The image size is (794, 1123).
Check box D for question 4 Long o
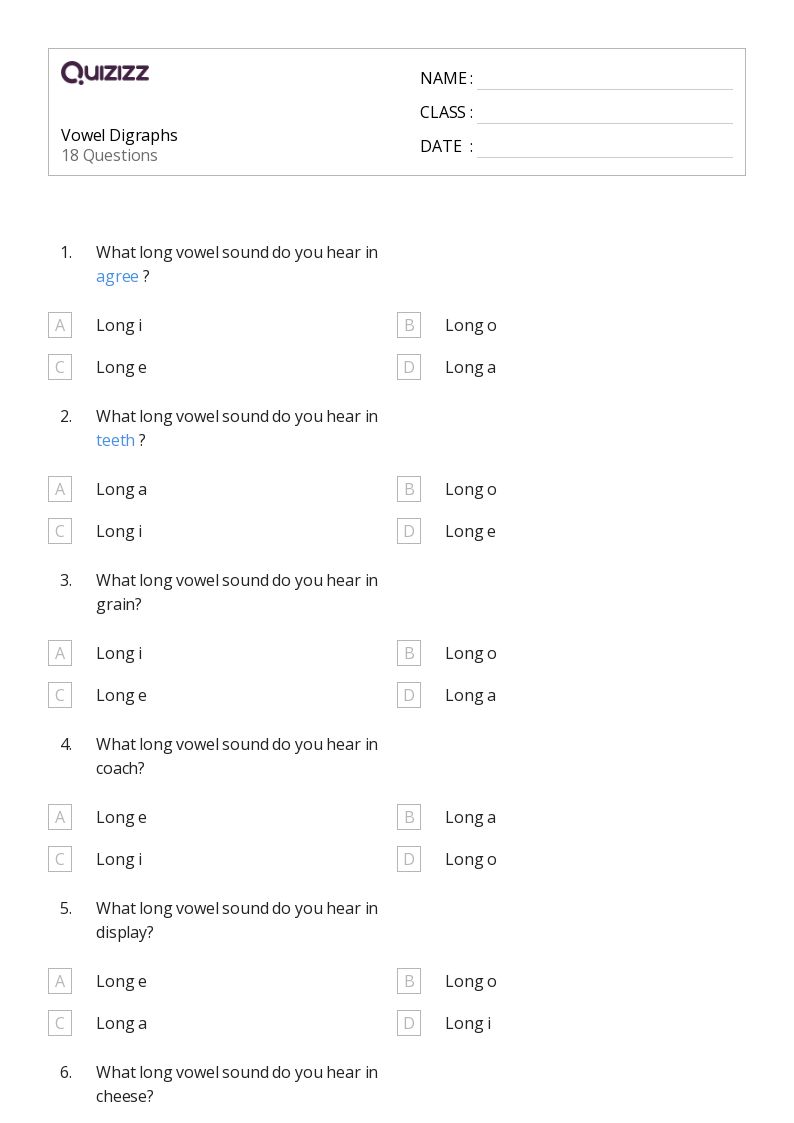409,859
